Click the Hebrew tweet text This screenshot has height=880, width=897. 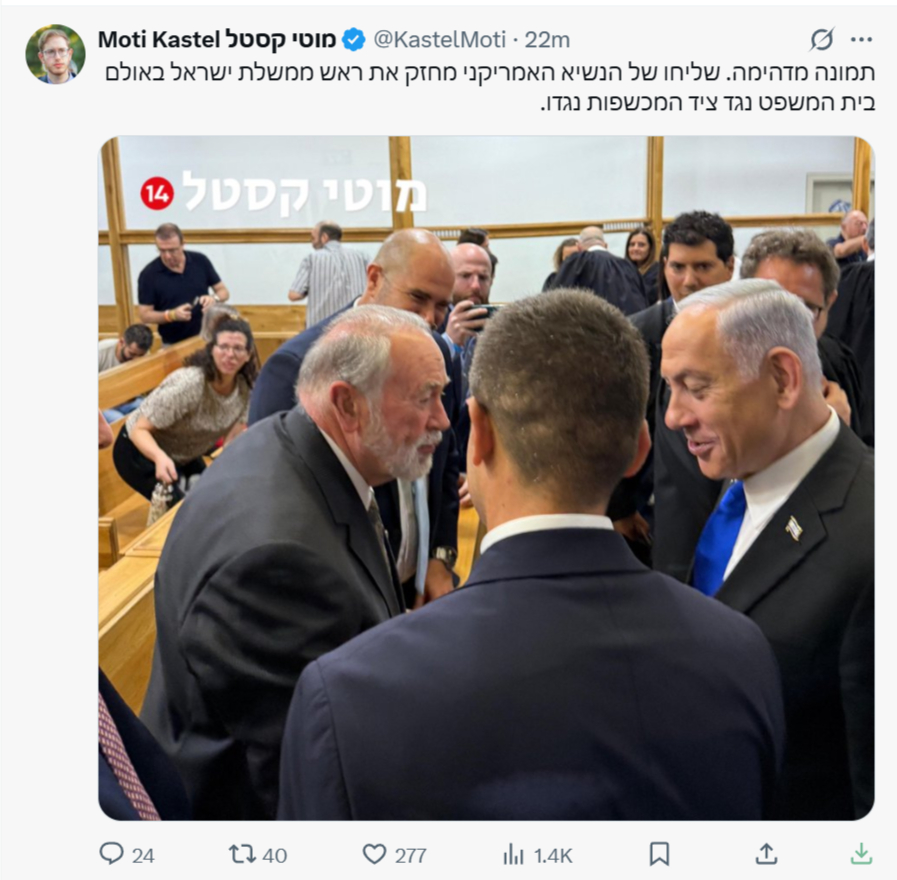click(490, 88)
